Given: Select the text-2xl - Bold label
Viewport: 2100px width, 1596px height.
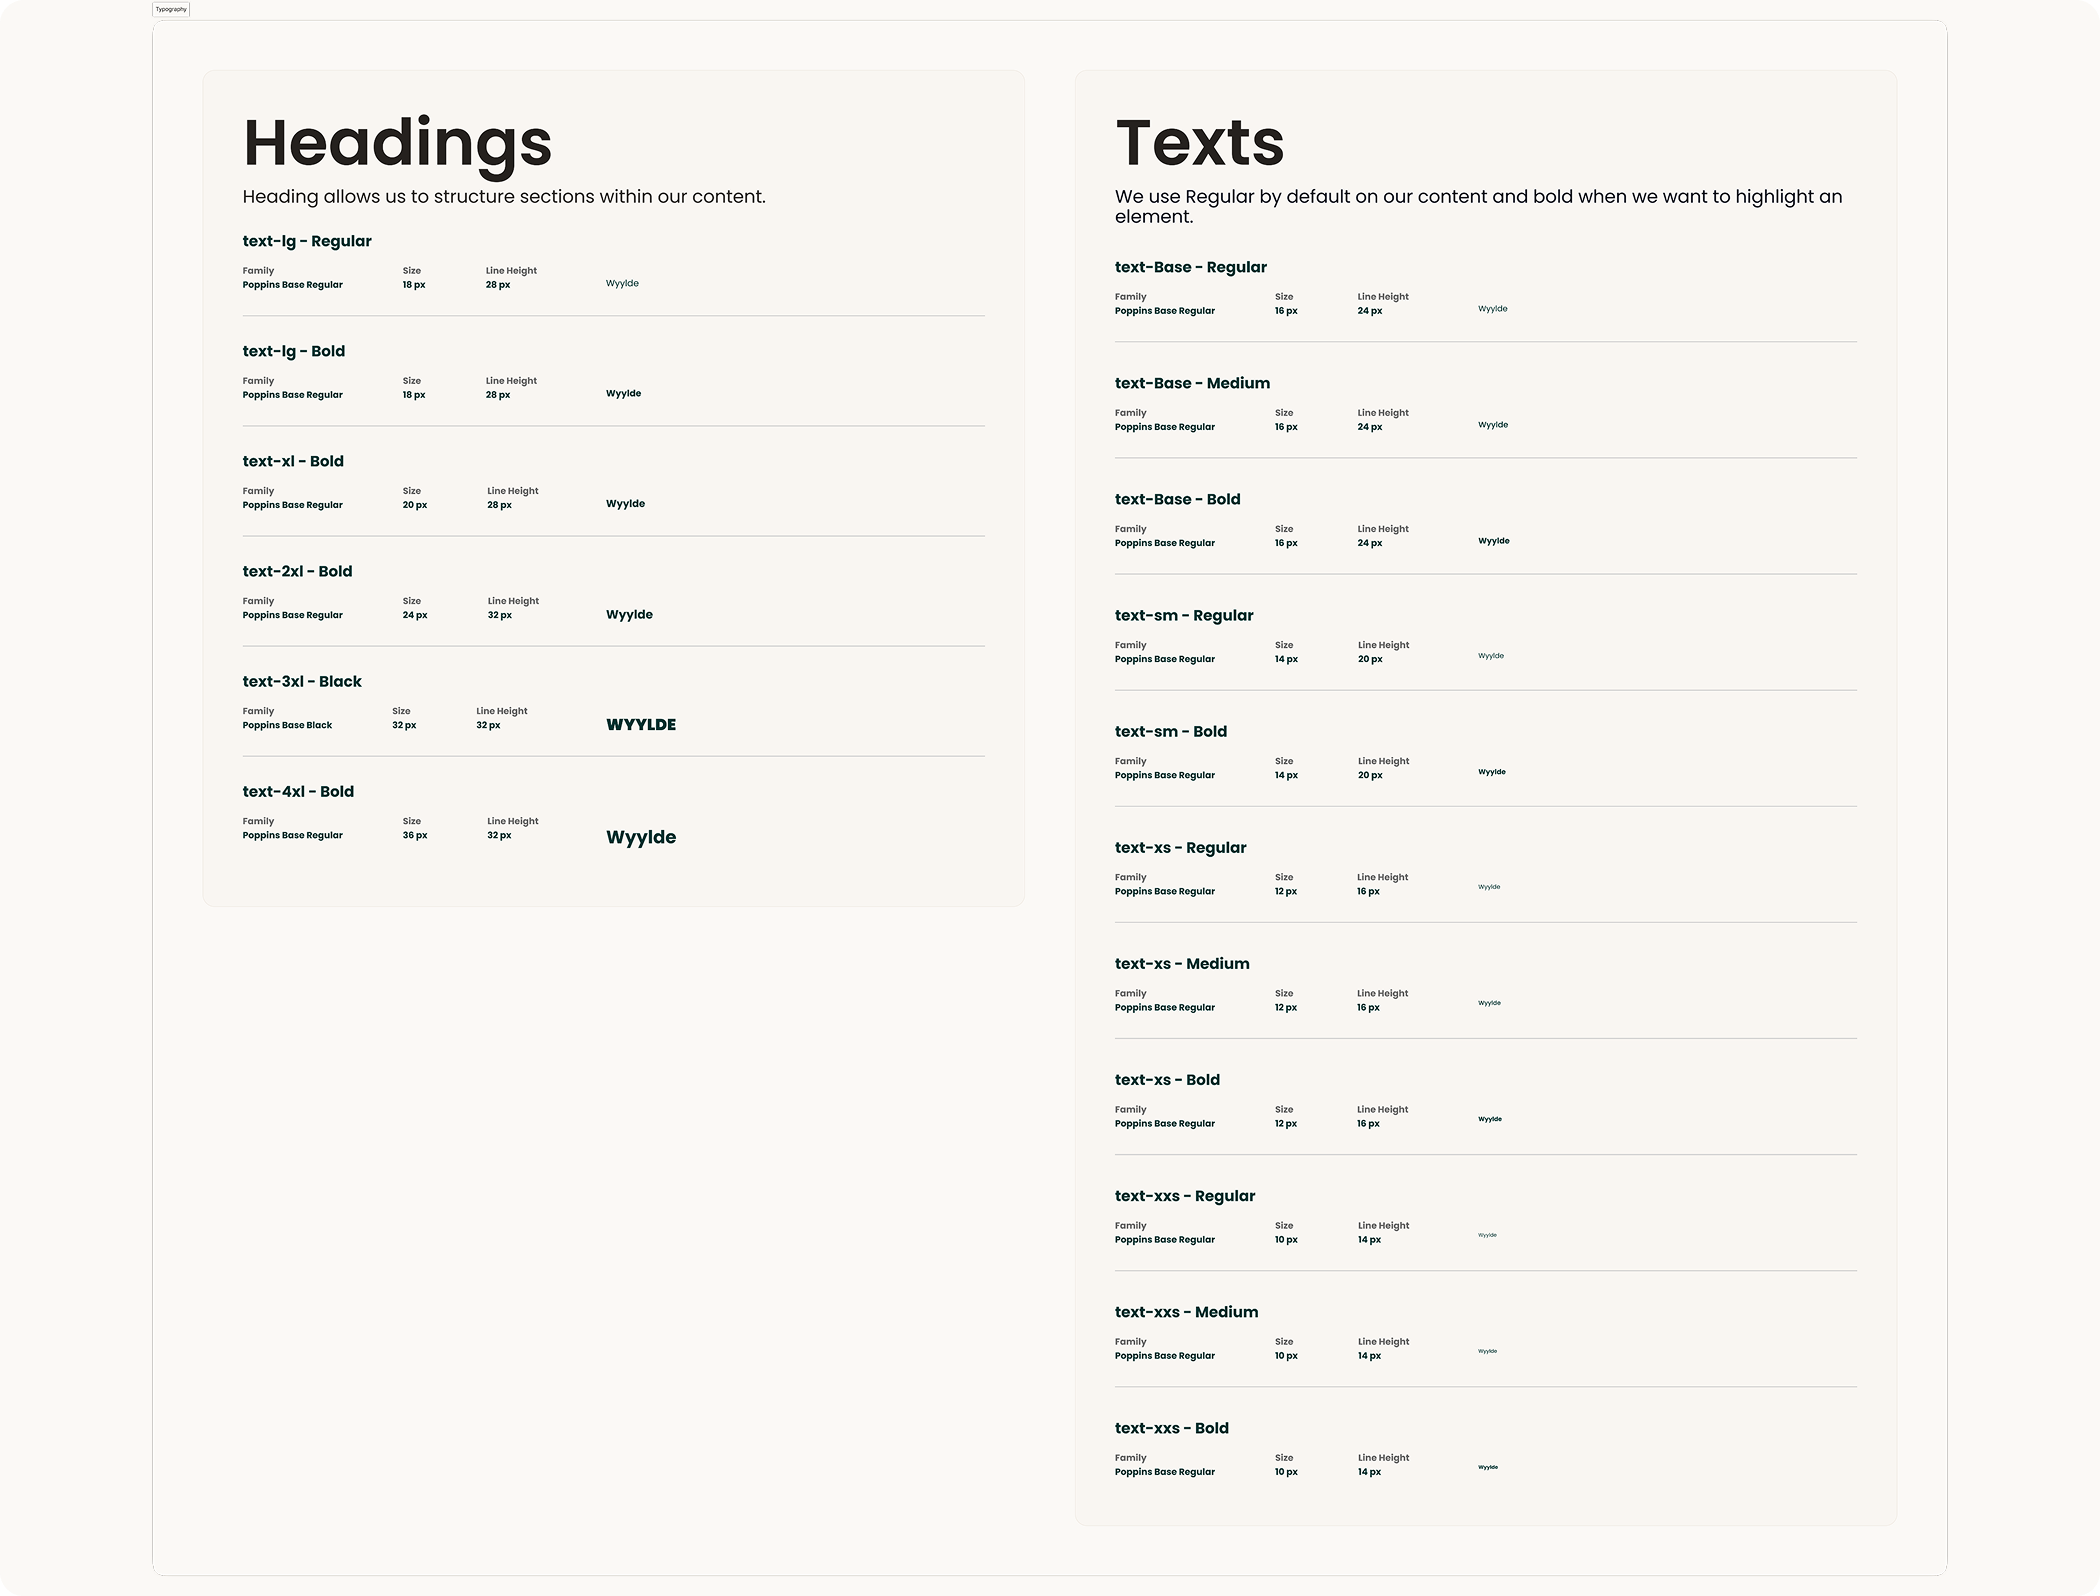Looking at the screenshot, I should [x=297, y=571].
